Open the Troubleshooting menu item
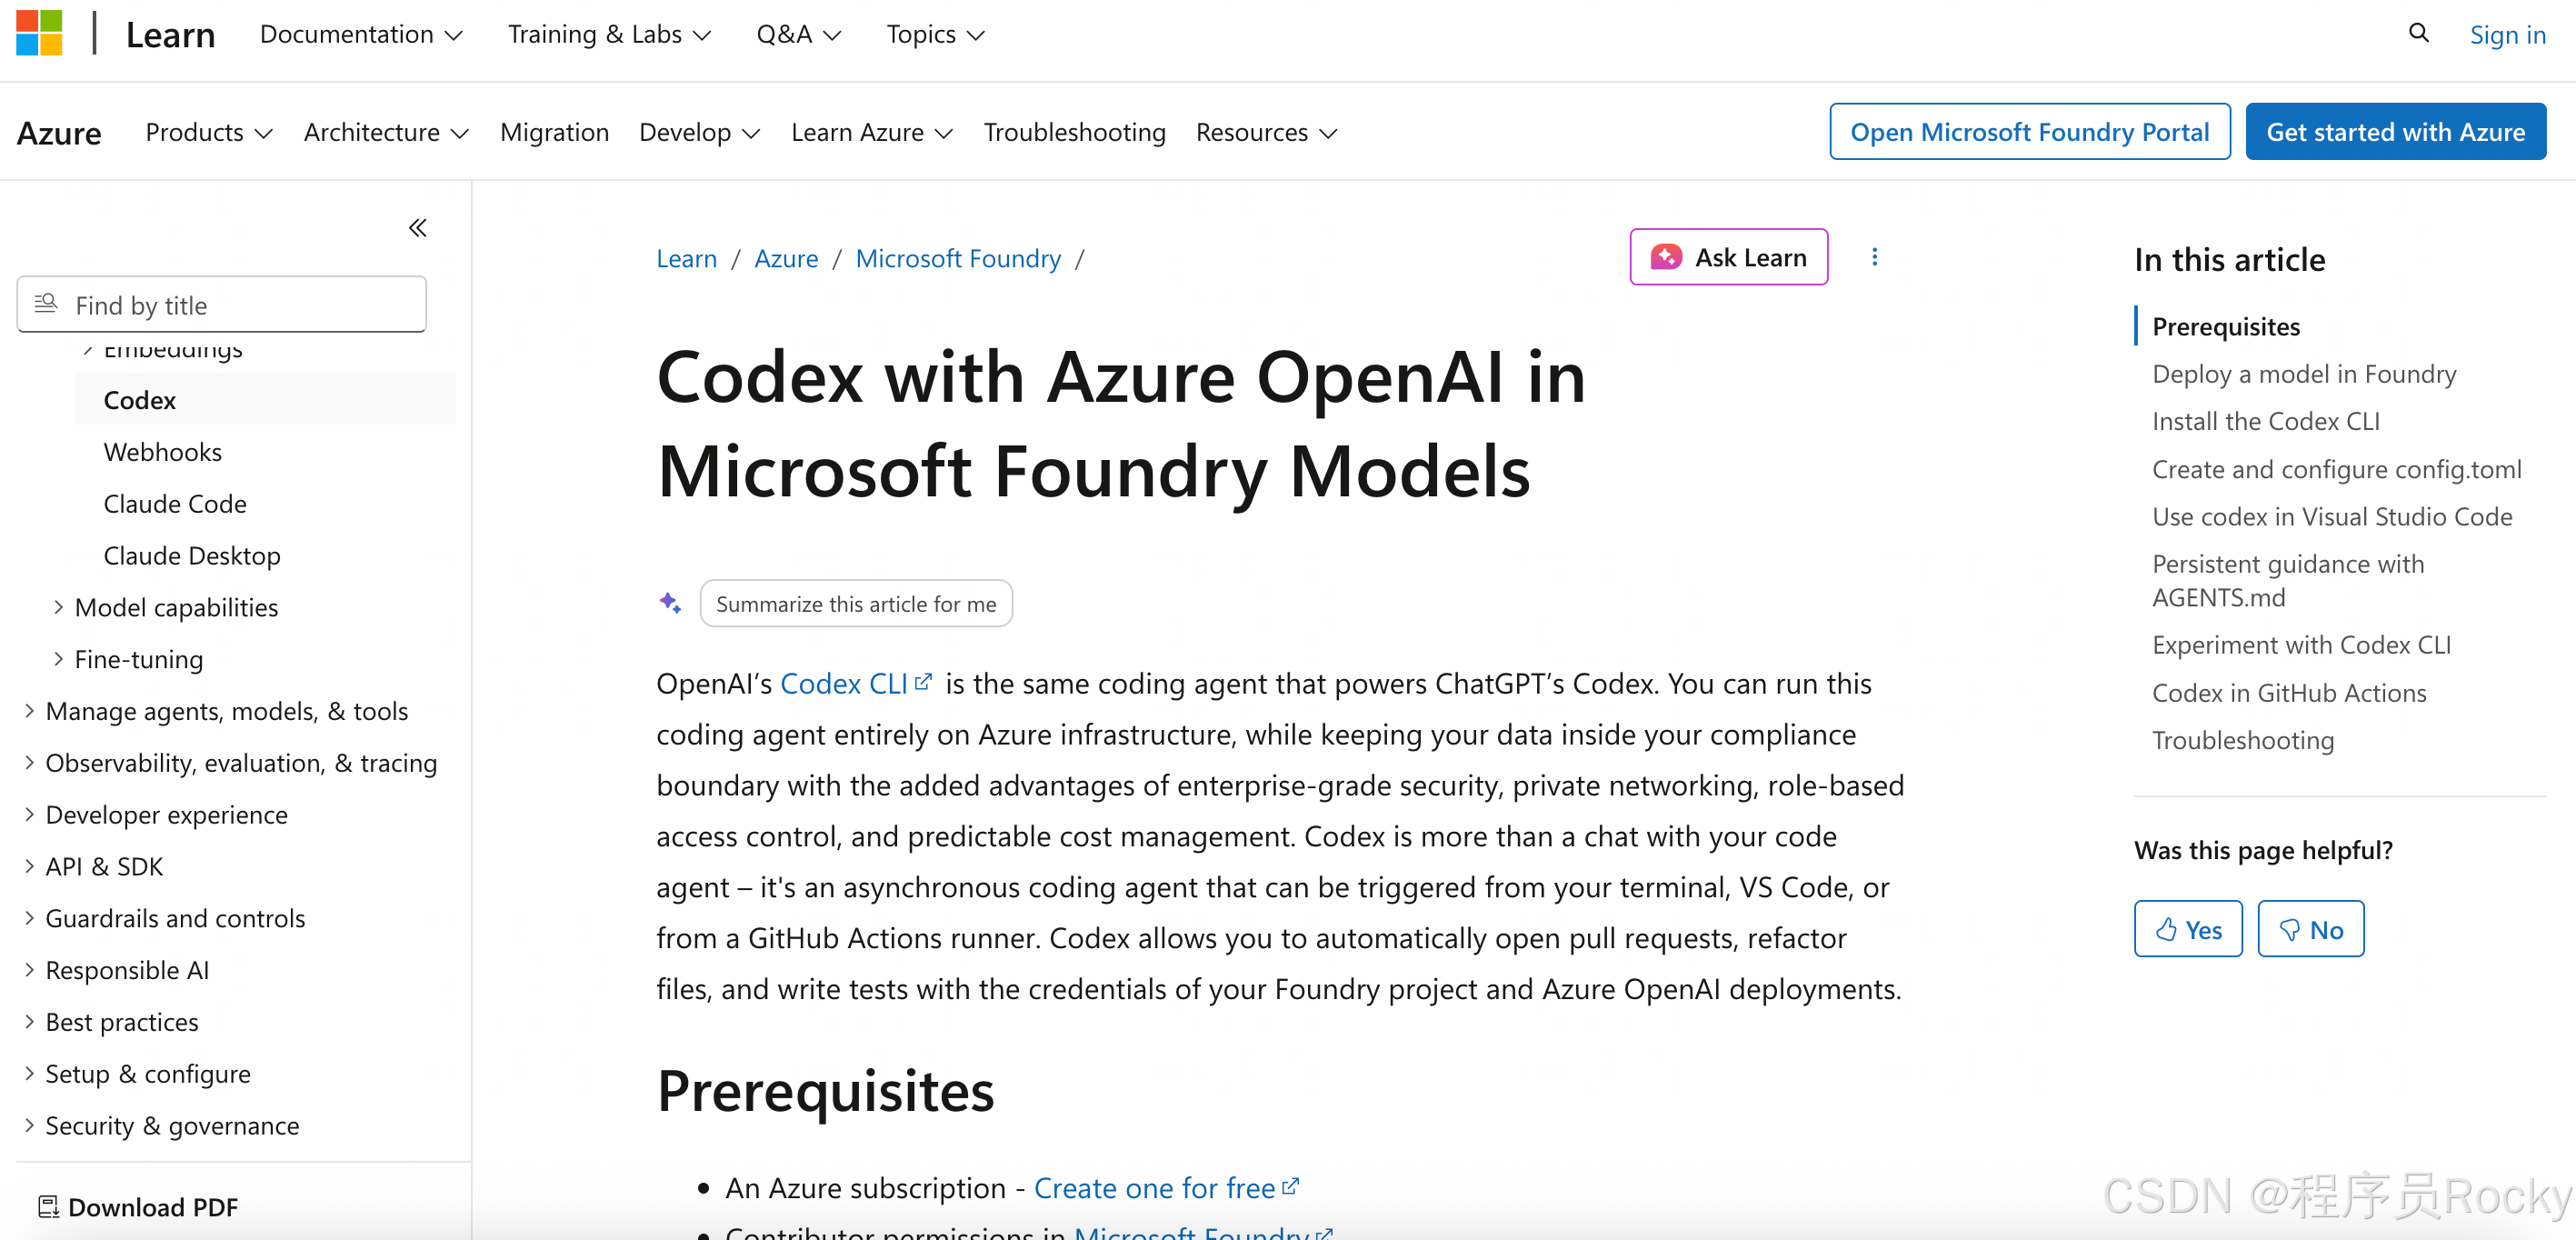Image resolution: width=2576 pixels, height=1240 pixels. pyautogui.click(x=1074, y=132)
